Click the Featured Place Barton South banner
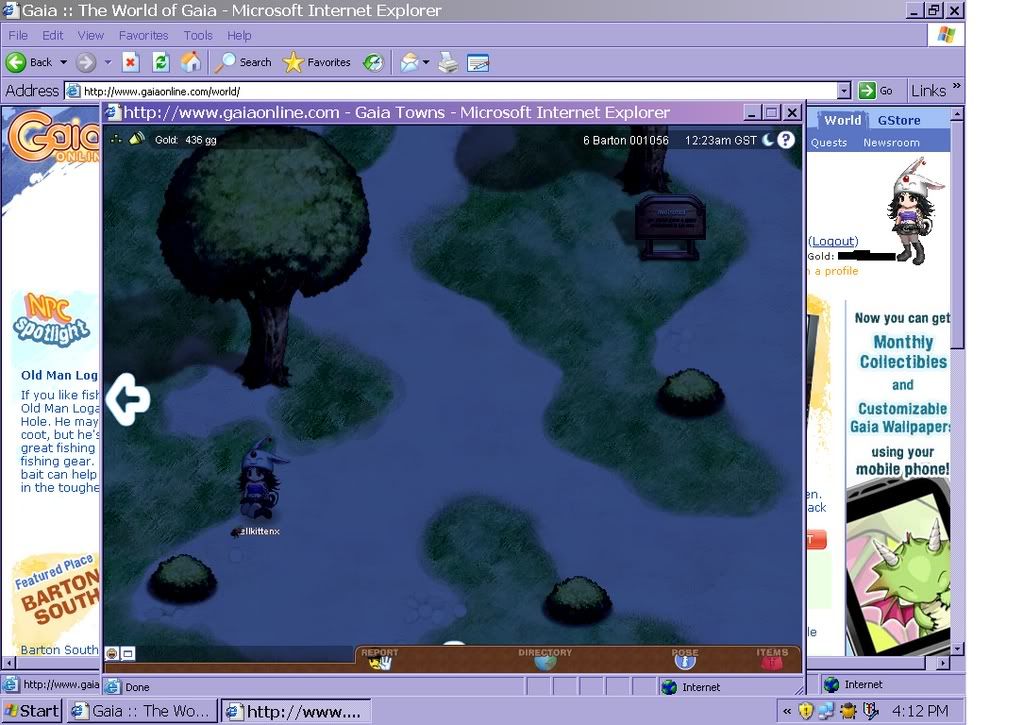1023x725 pixels. [x=57, y=594]
